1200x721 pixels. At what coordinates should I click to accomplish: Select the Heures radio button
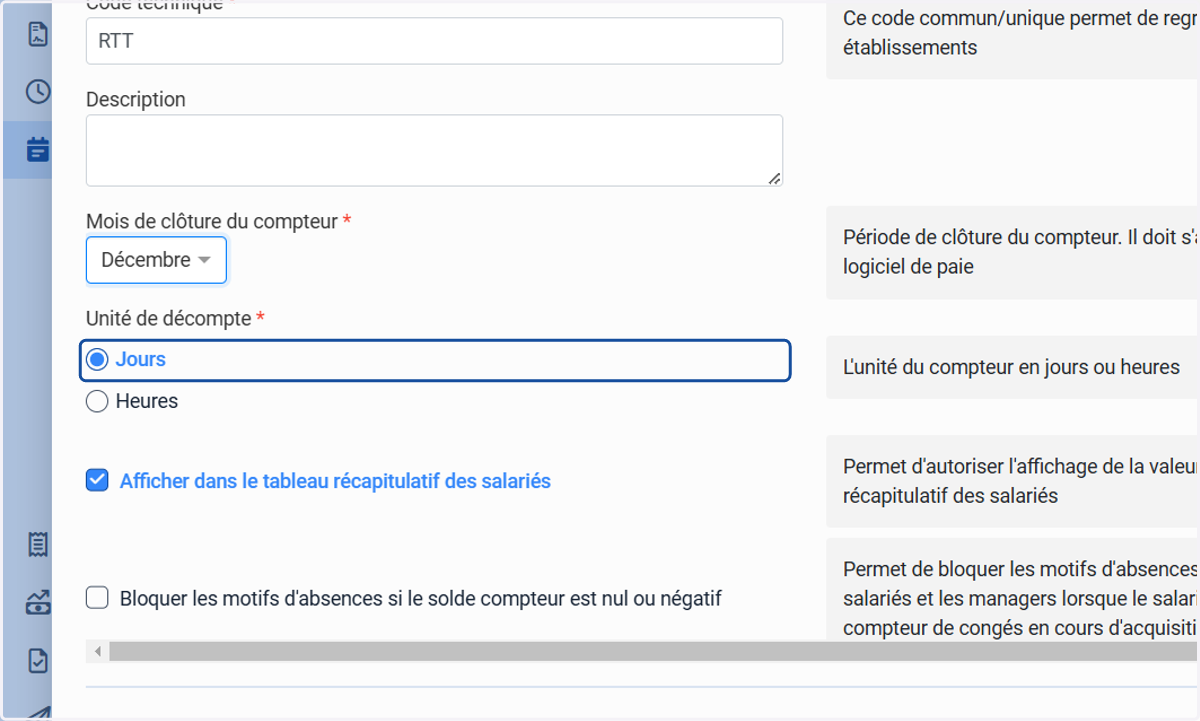pos(97,402)
